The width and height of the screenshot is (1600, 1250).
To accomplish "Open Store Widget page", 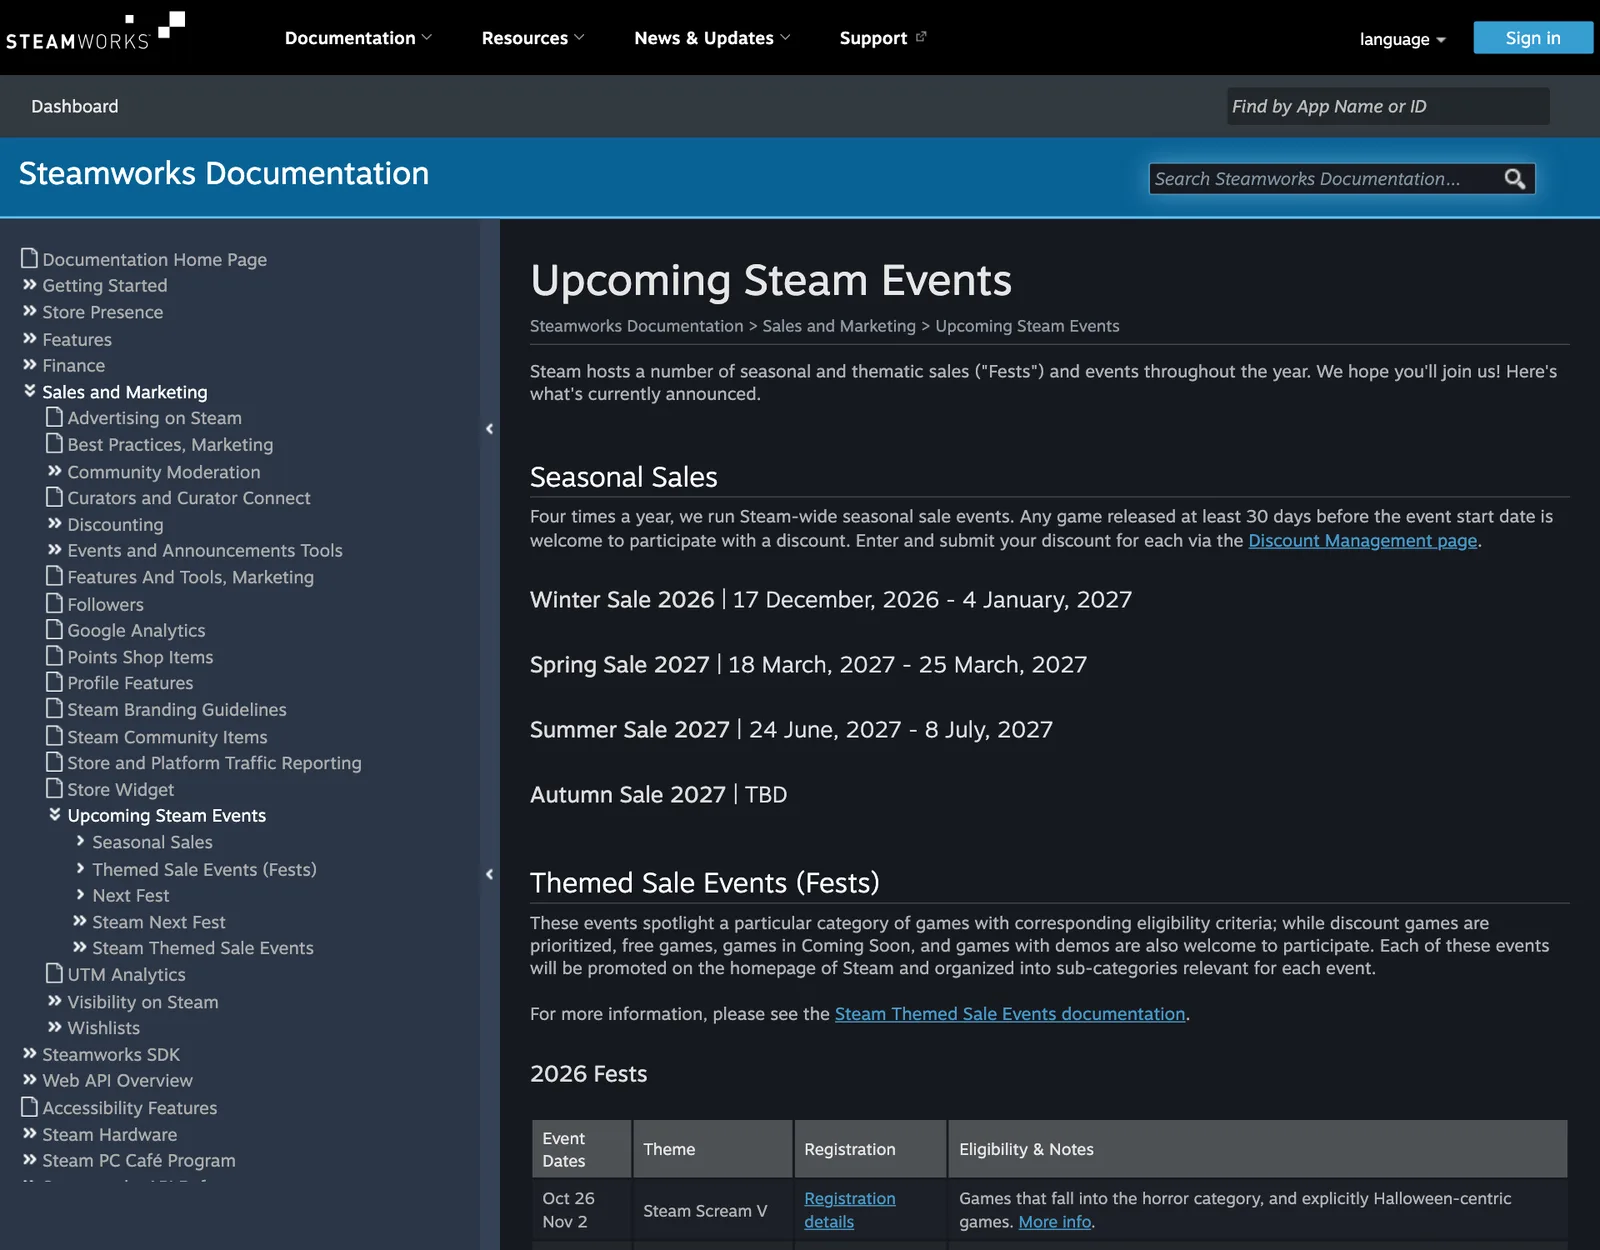I will (110, 789).
